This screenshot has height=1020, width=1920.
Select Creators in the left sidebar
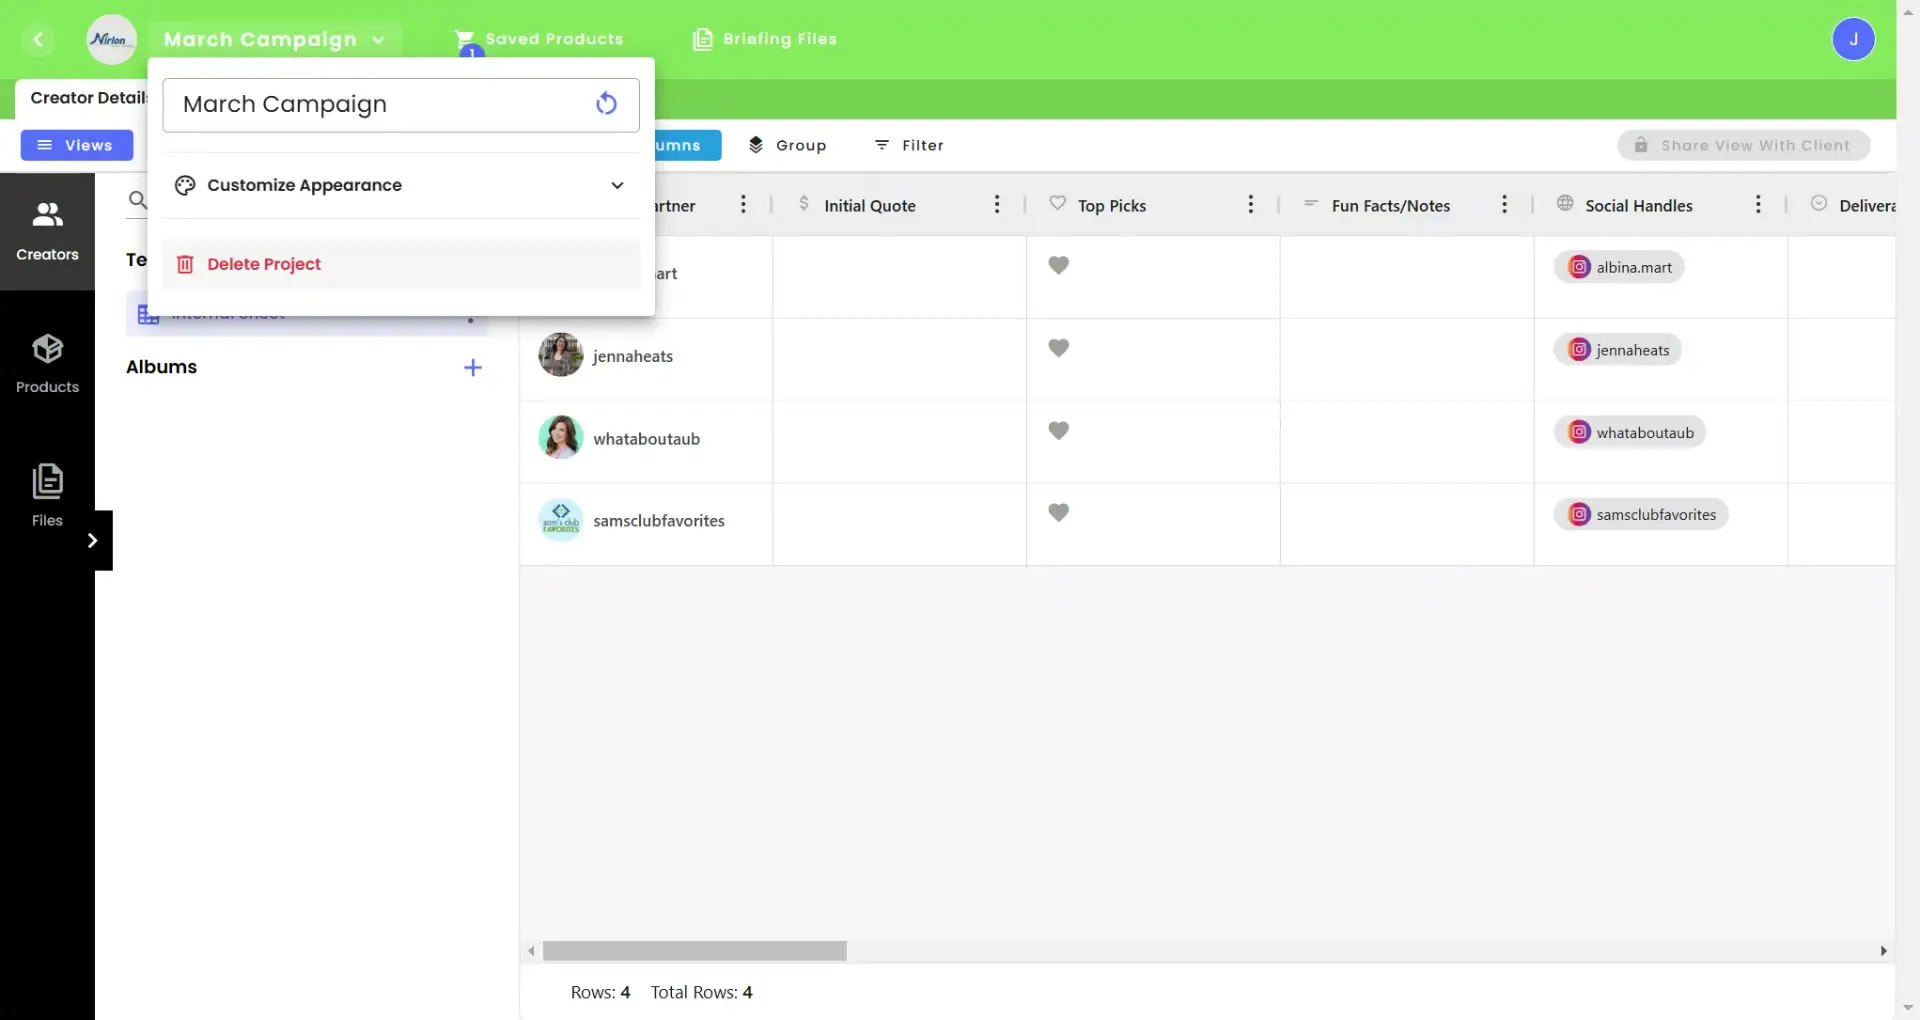(x=46, y=228)
